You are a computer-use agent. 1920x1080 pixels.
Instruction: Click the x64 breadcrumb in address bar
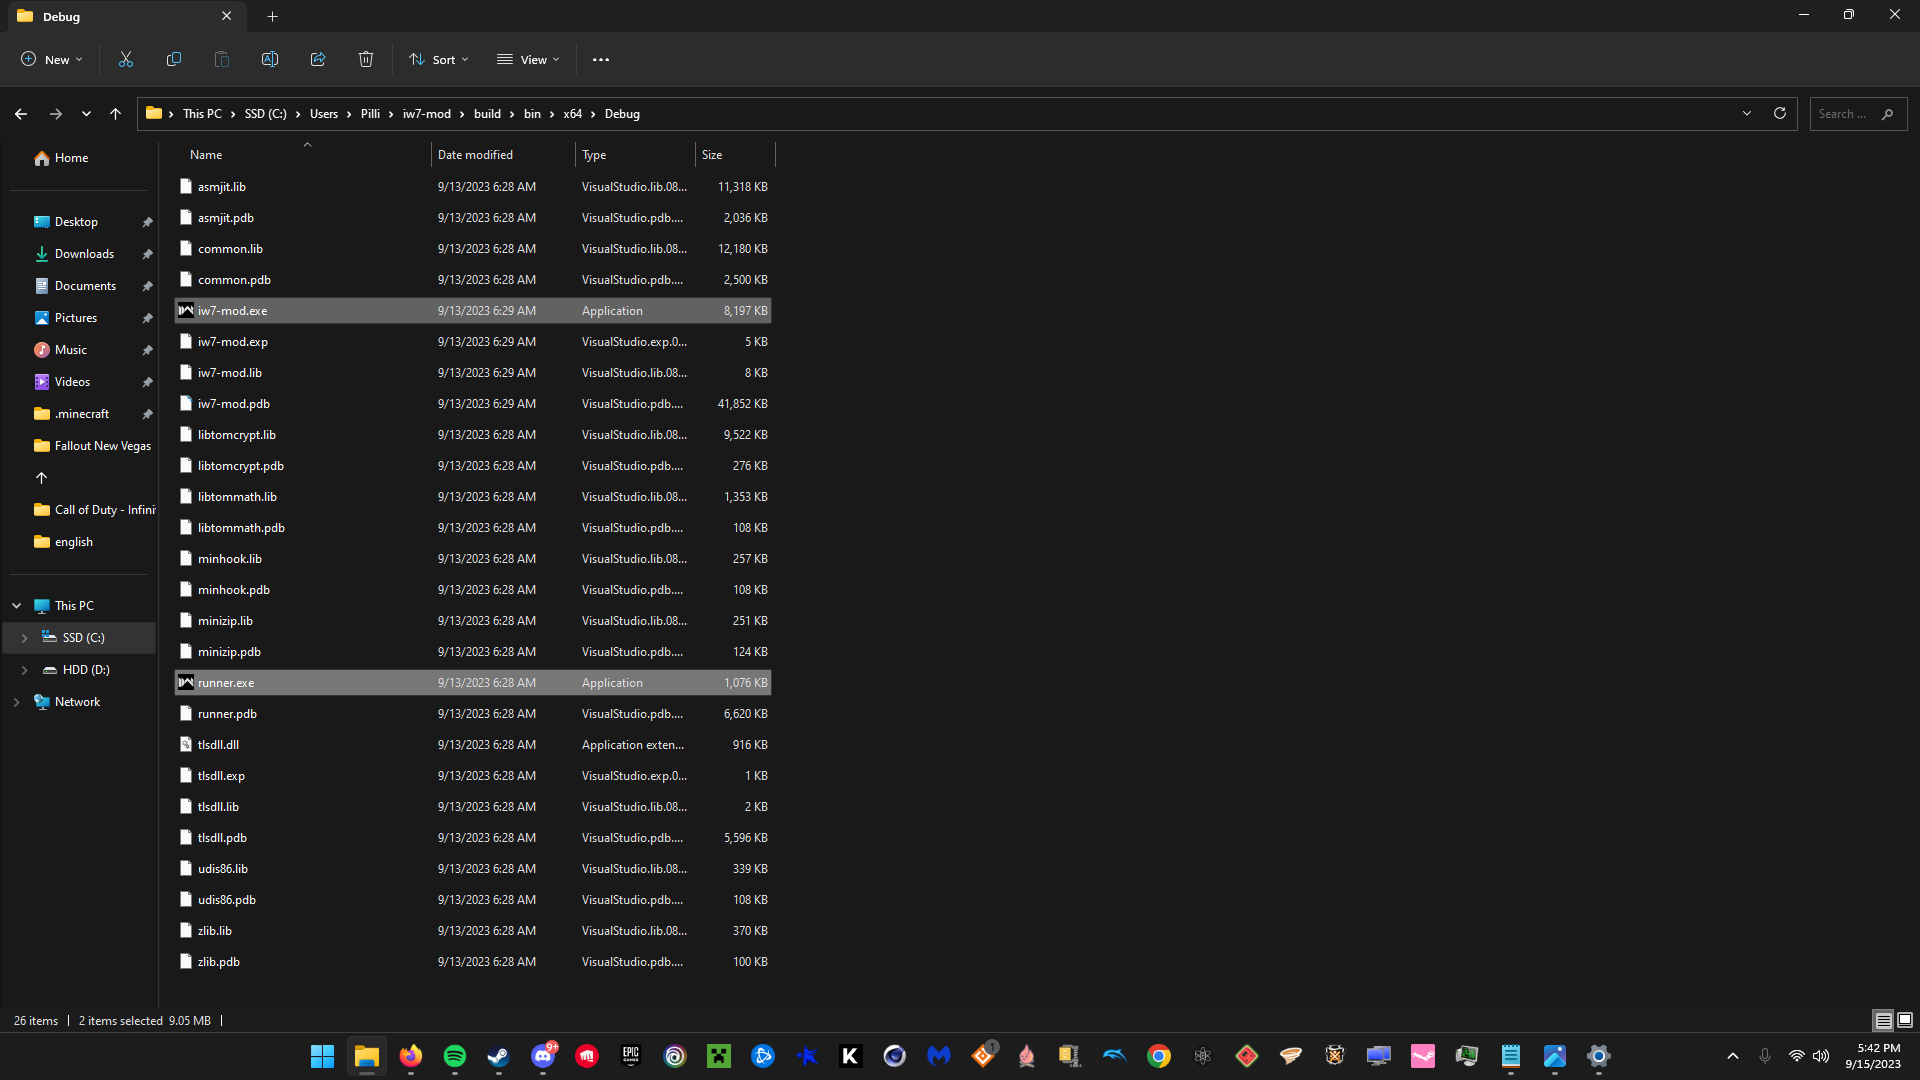tap(572, 114)
